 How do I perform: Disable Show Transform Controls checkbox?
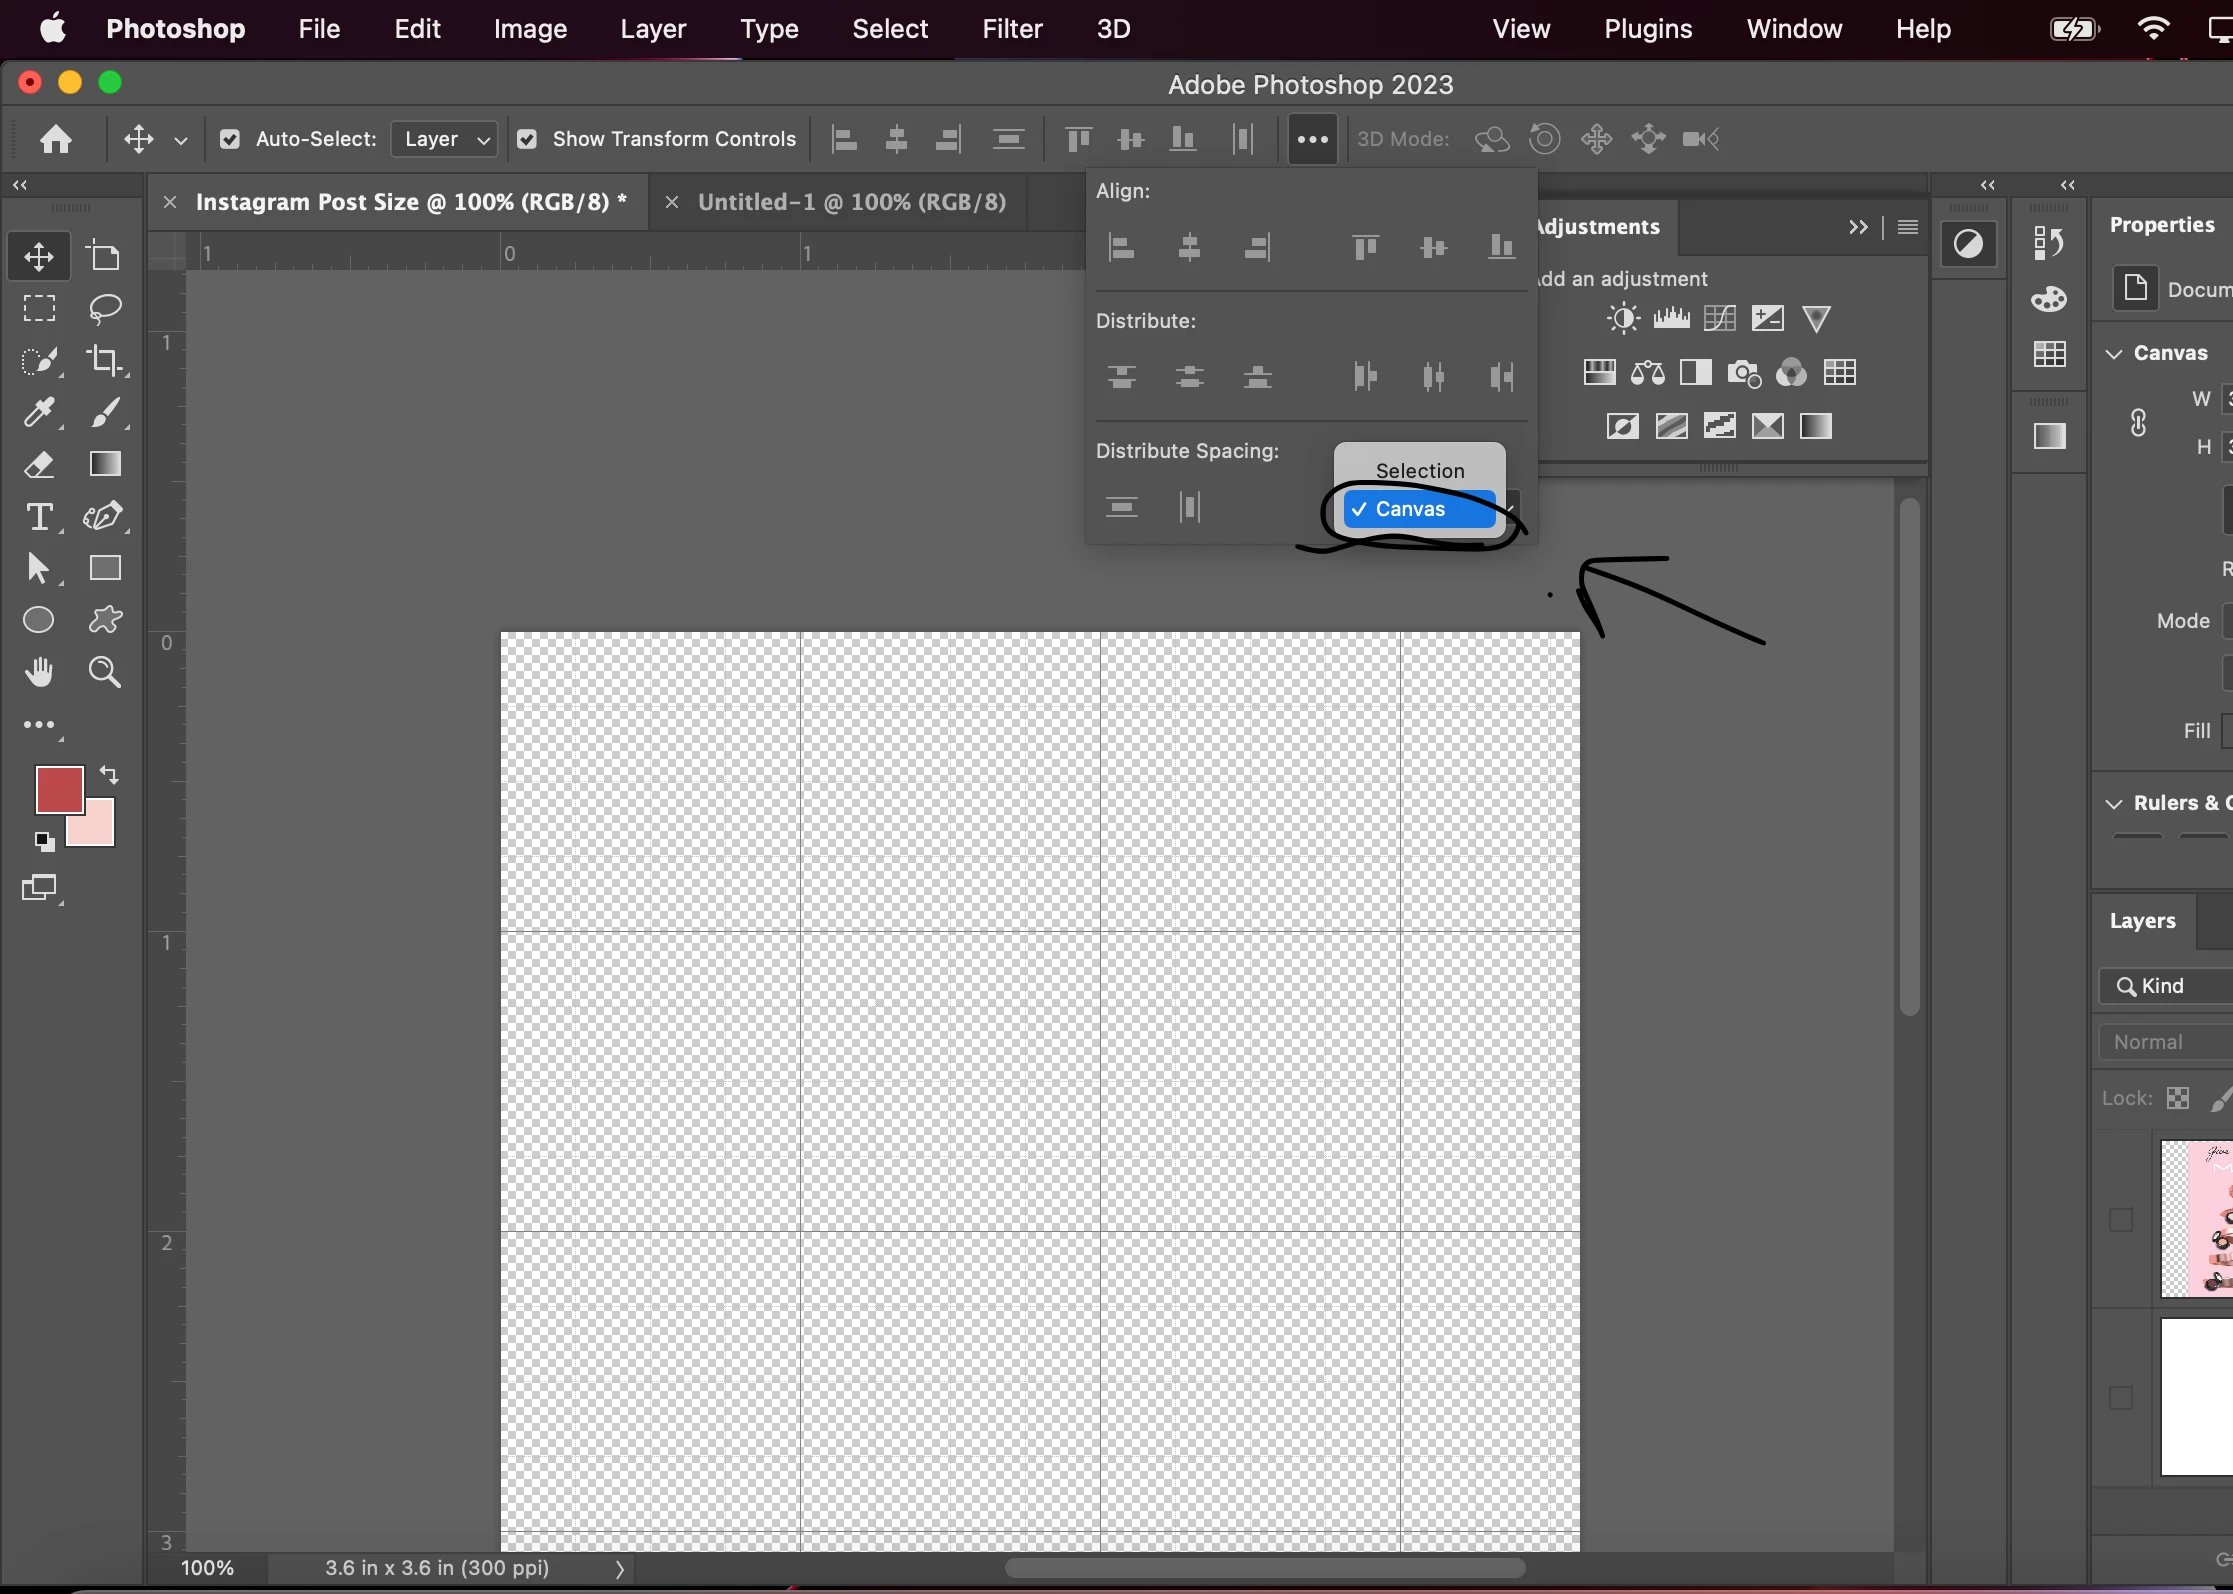click(x=527, y=139)
